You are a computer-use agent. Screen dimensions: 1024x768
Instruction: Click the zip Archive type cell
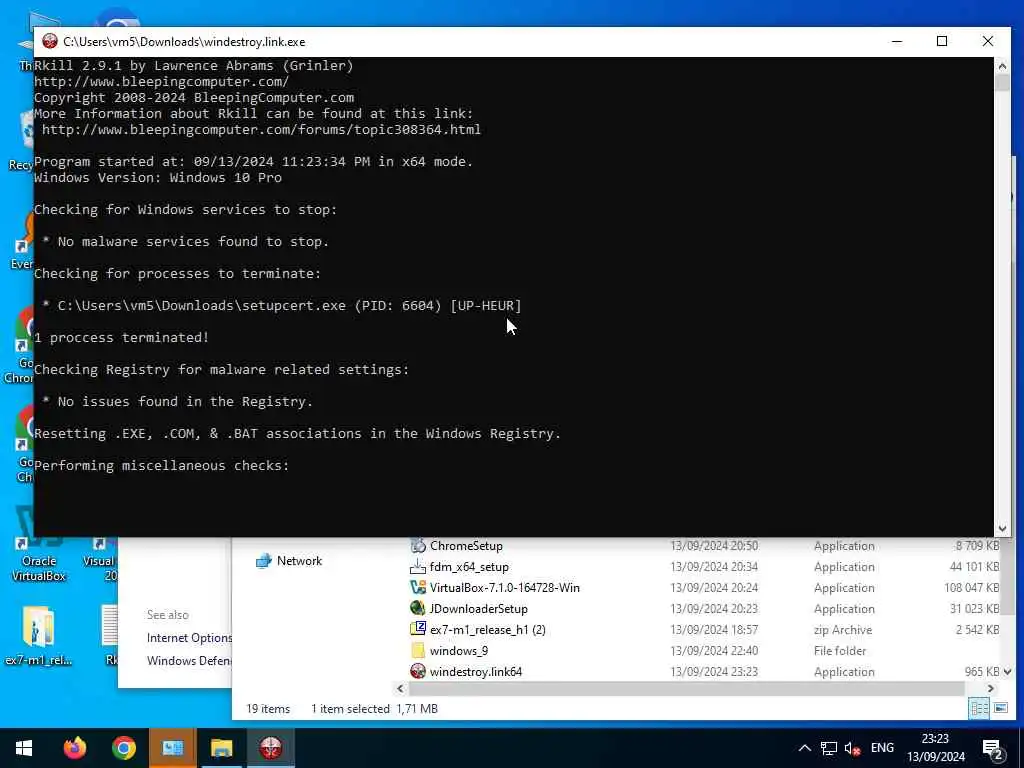pos(842,630)
